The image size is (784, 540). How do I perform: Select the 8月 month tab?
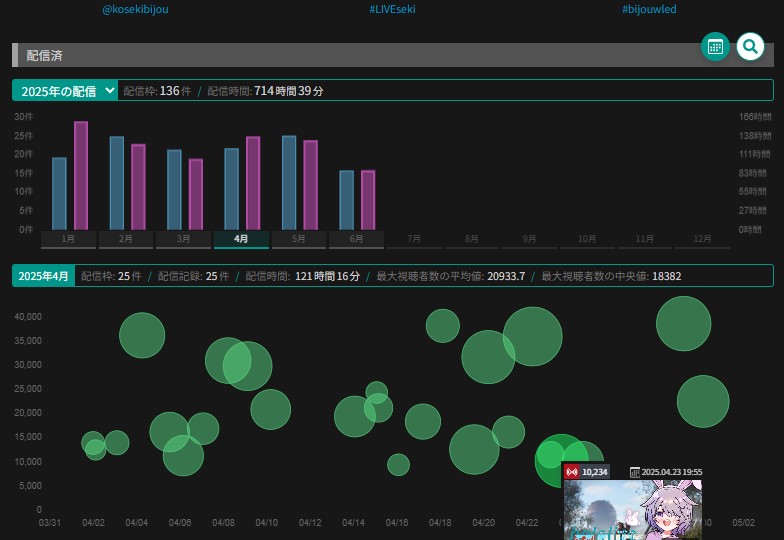[x=472, y=239]
